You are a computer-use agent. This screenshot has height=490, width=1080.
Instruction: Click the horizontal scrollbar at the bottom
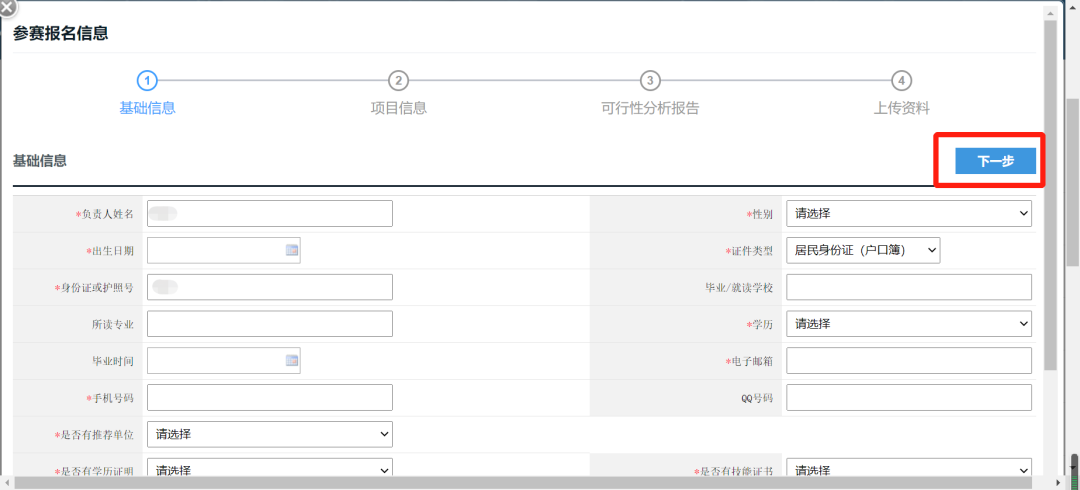tap(500, 483)
